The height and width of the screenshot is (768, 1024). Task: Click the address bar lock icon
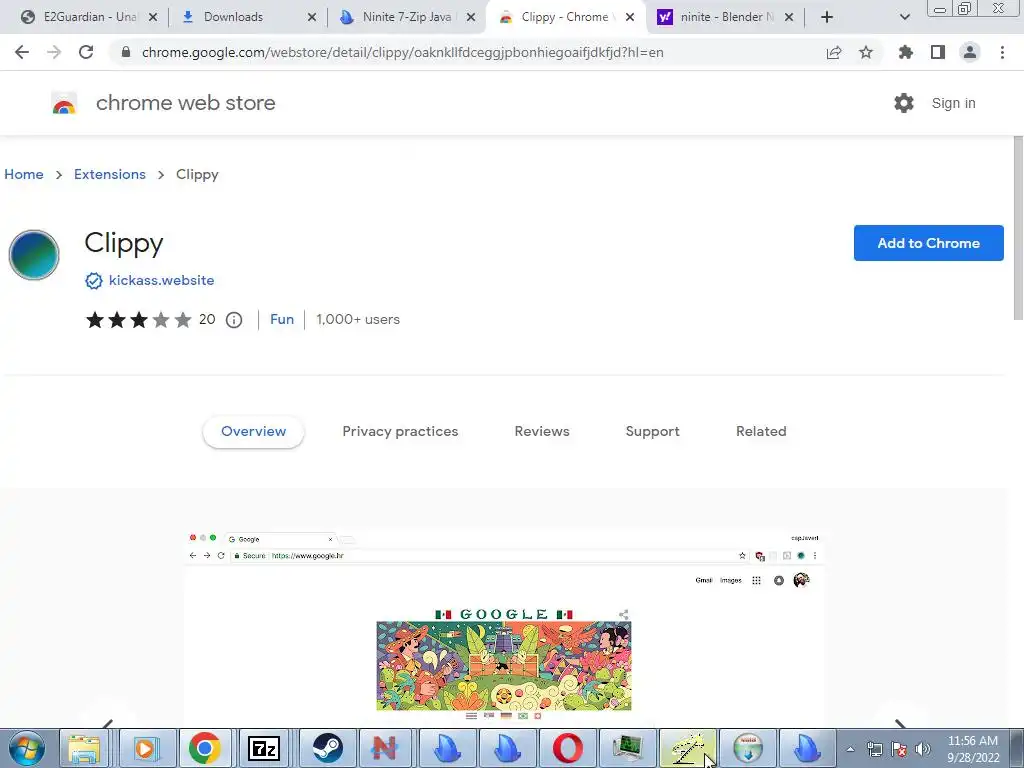[x=126, y=52]
